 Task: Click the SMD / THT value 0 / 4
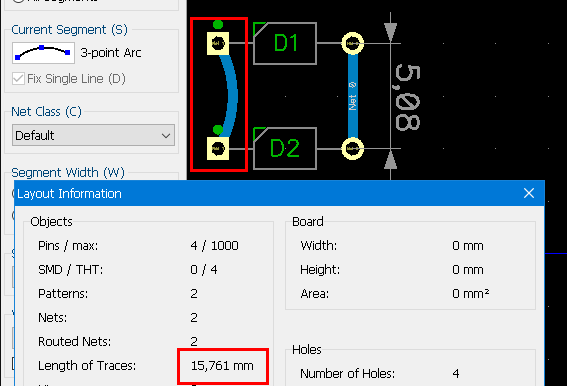(x=204, y=270)
